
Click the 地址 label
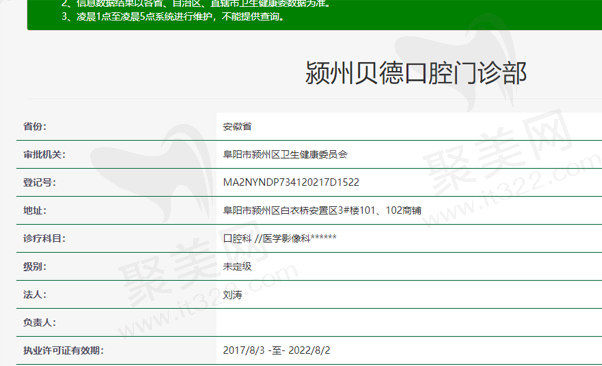coord(35,210)
